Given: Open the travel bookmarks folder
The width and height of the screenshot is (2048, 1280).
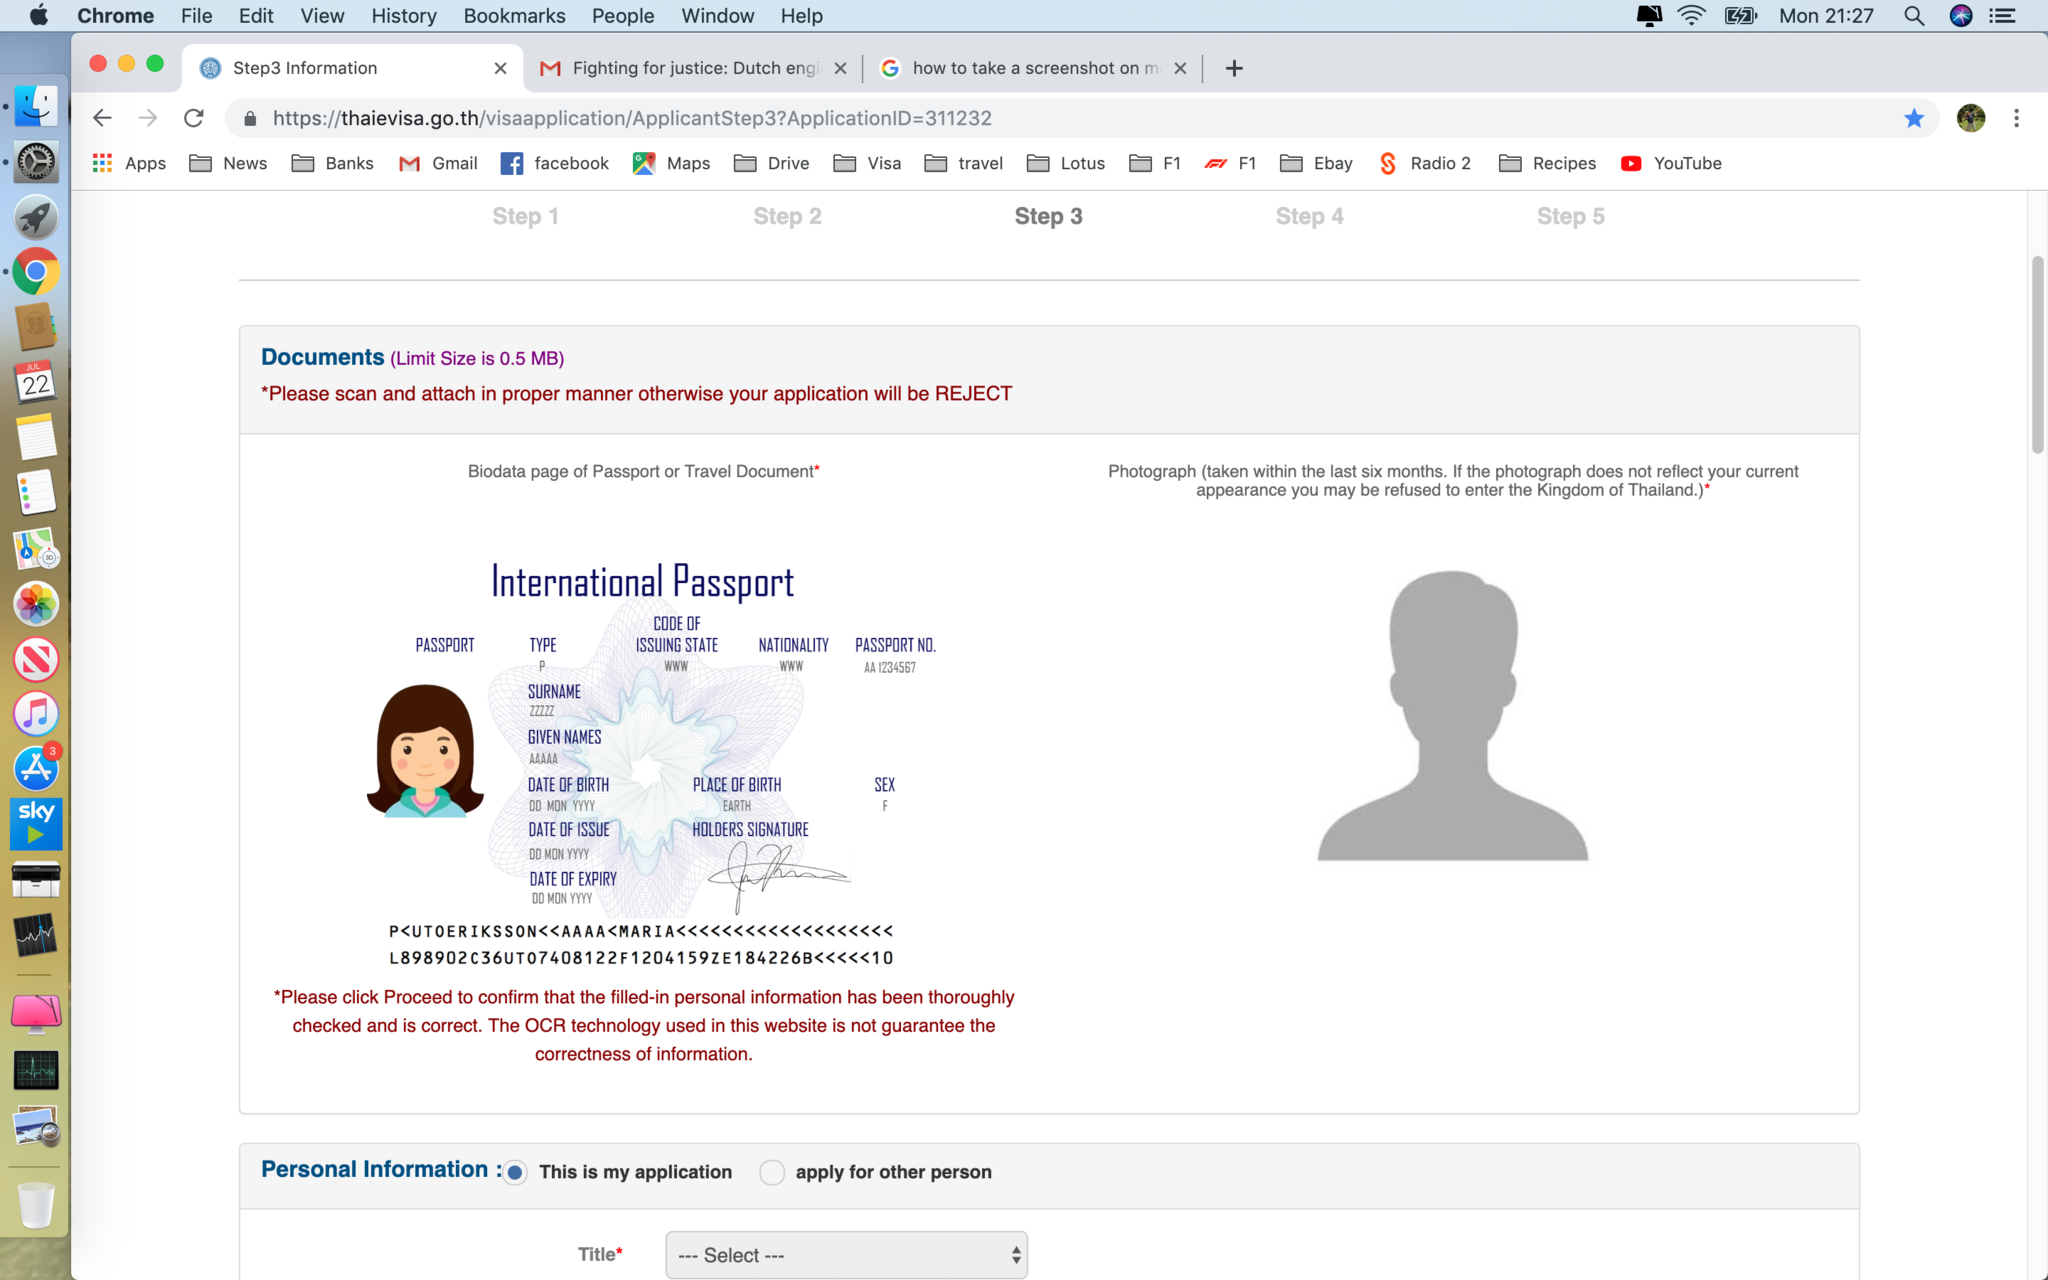Looking at the screenshot, I should point(963,163).
